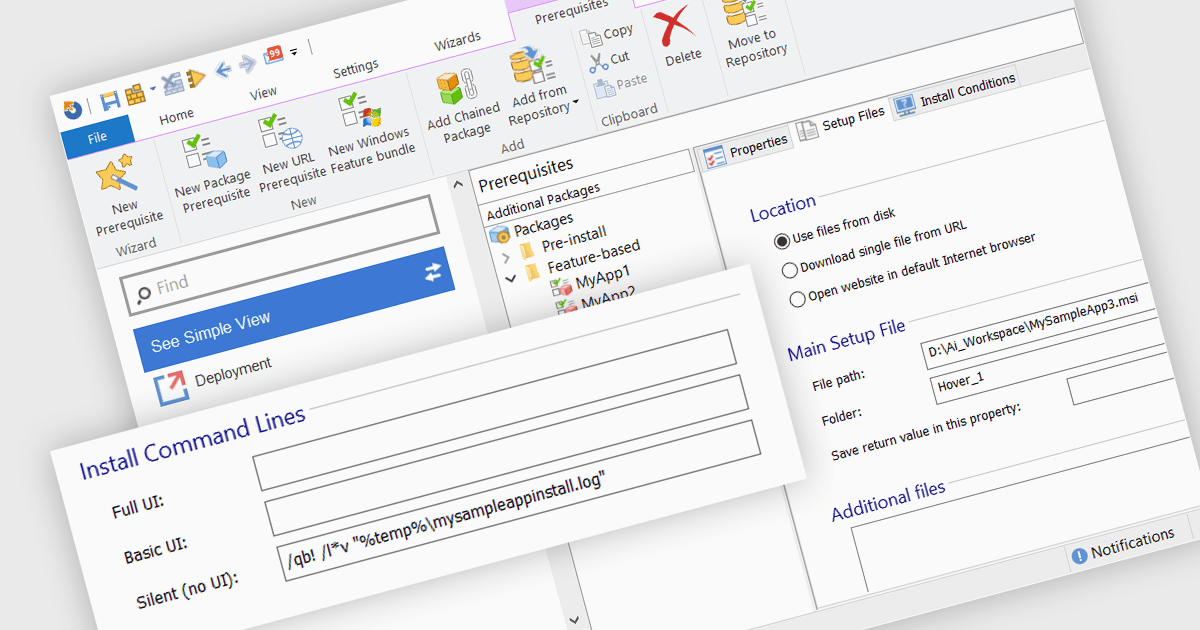
Task: Click the scroll down arrow of the left pane
Action: pos(573,619)
